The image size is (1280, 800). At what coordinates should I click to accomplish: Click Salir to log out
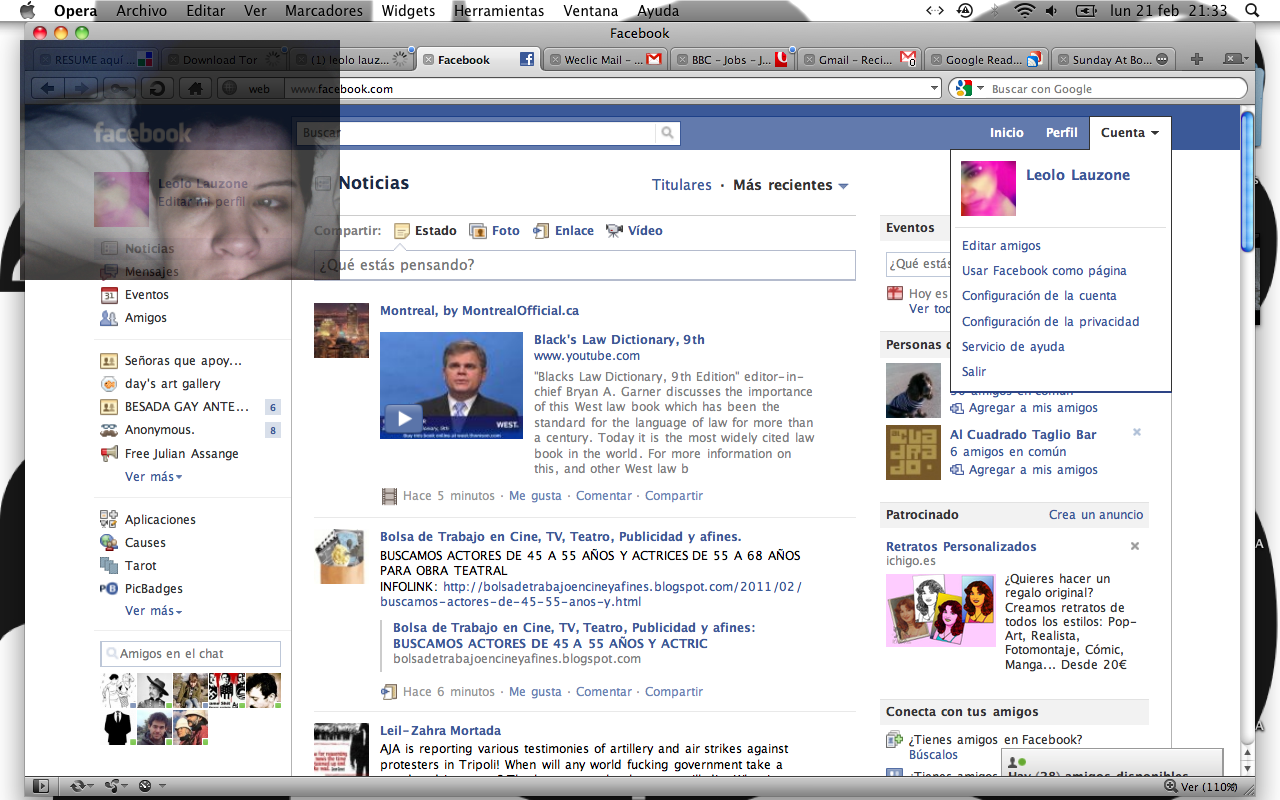click(974, 372)
